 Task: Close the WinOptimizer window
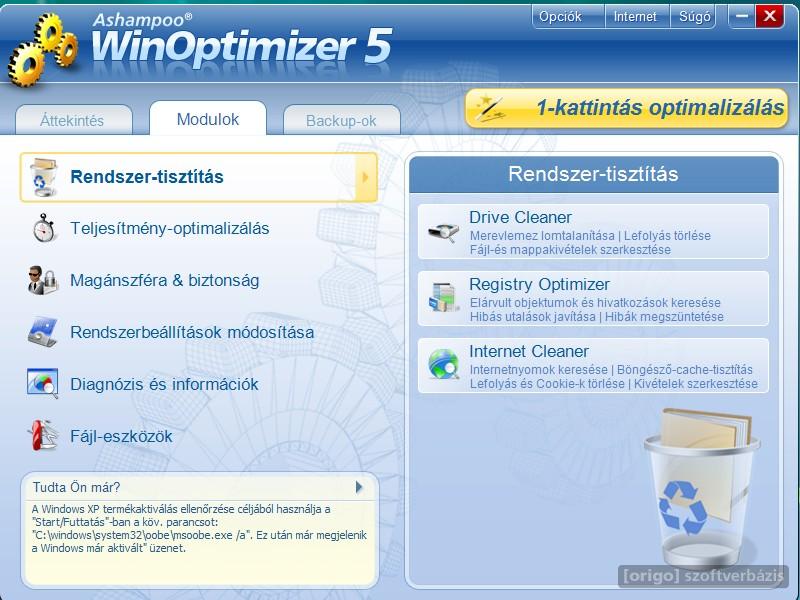pyautogui.click(x=769, y=16)
